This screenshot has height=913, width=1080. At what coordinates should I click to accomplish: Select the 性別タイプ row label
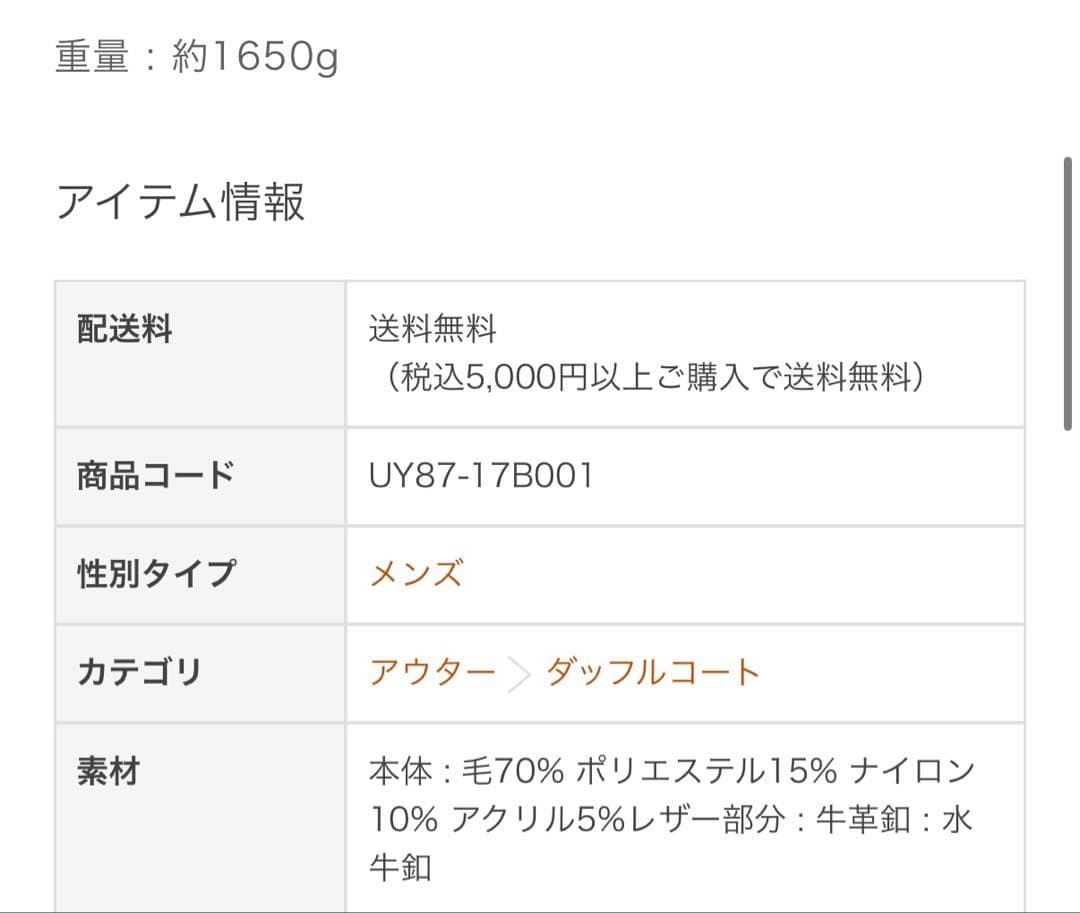tap(157, 574)
